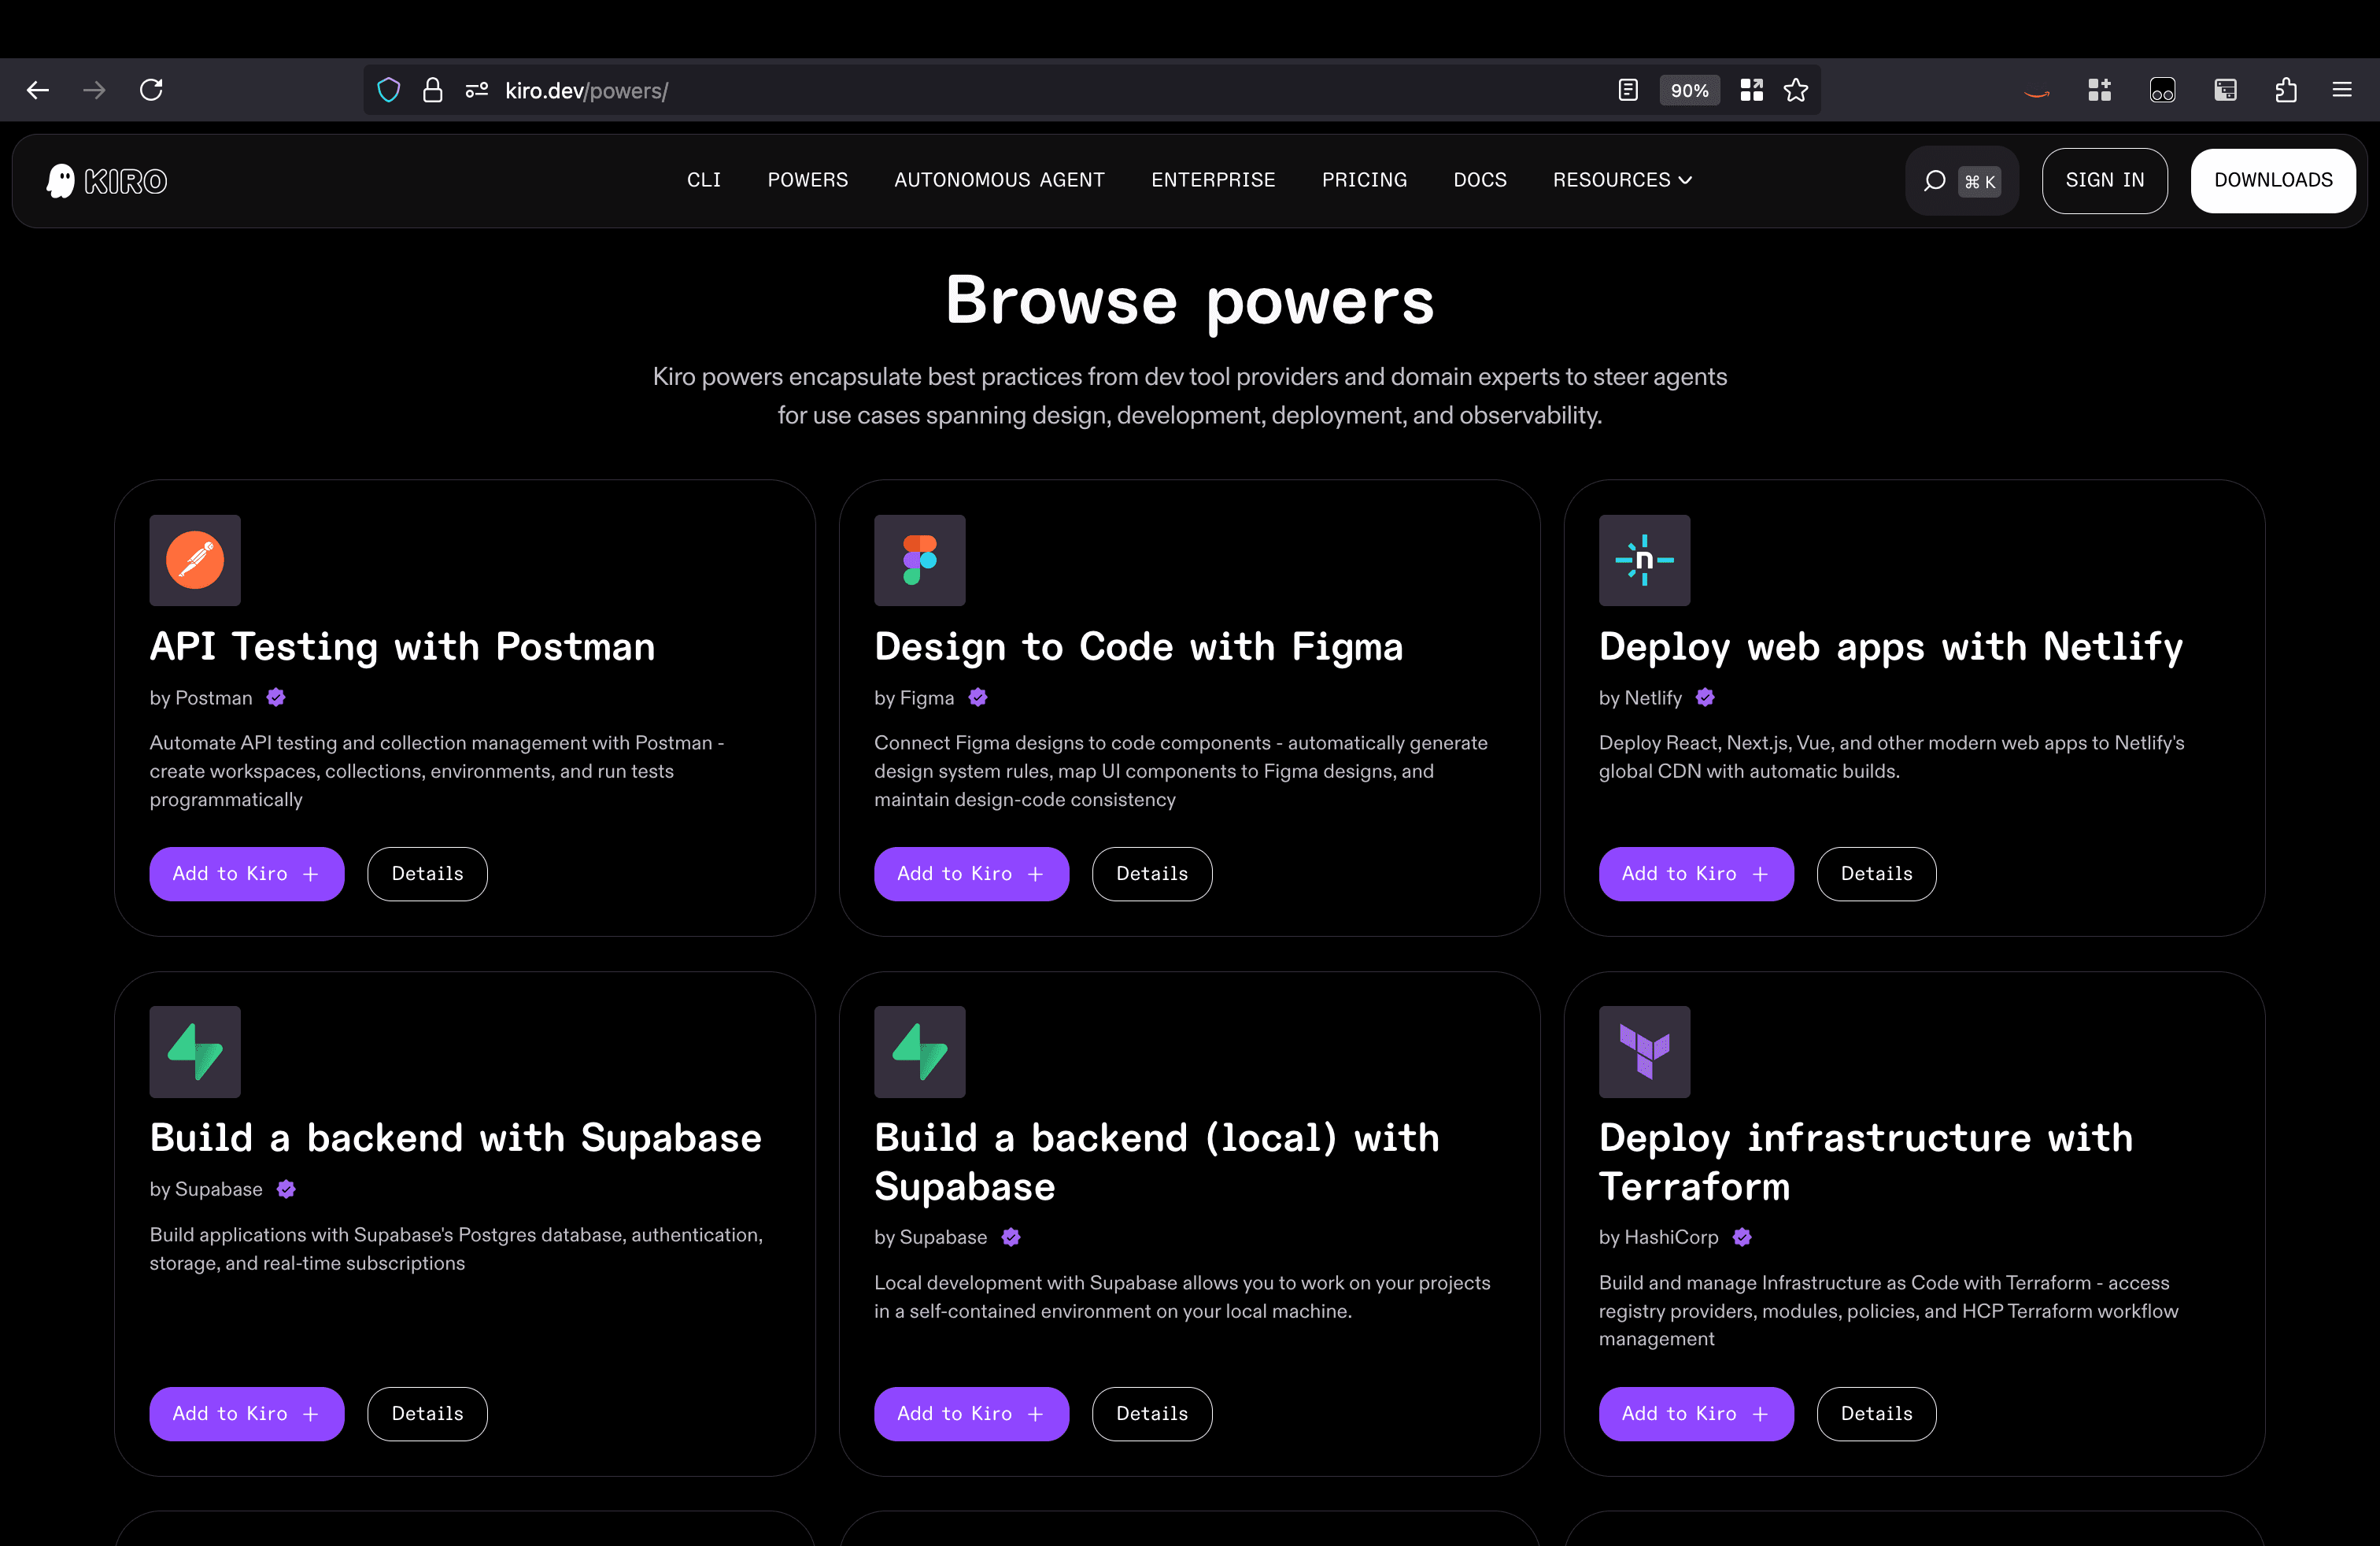The height and width of the screenshot is (1546, 2380).
Task: Open the search with the magnifier icon
Action: click(x=1936, y=181)
